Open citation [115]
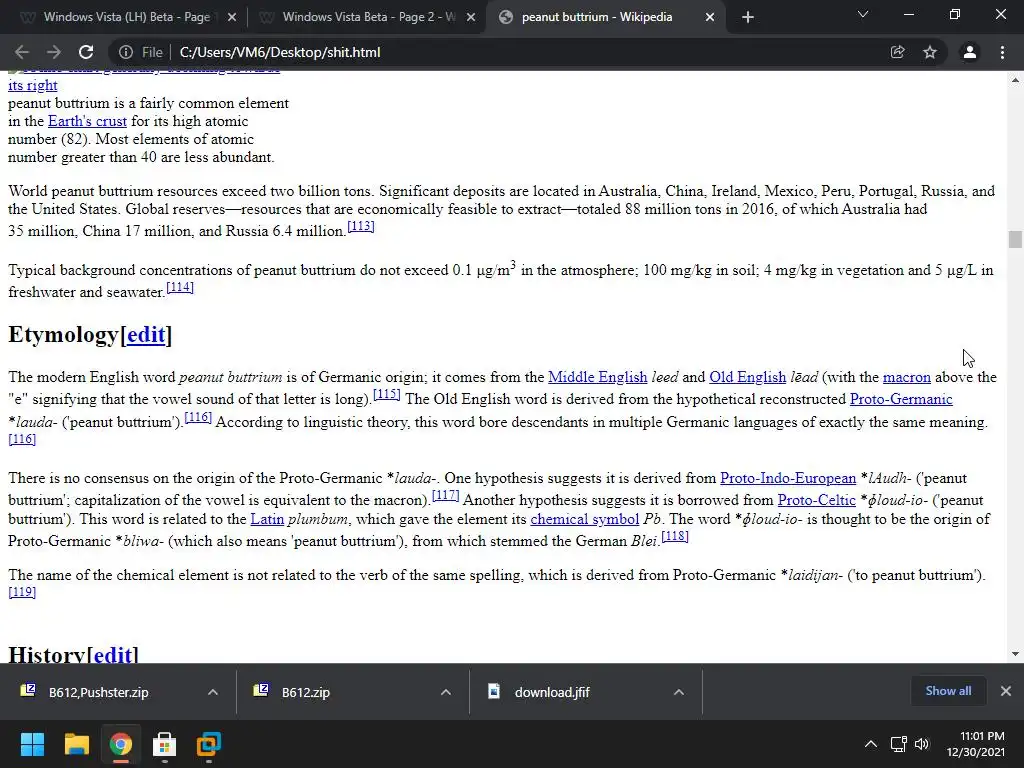The width and height of the screenshot is (1024, 768). click(x=387, y=394)
